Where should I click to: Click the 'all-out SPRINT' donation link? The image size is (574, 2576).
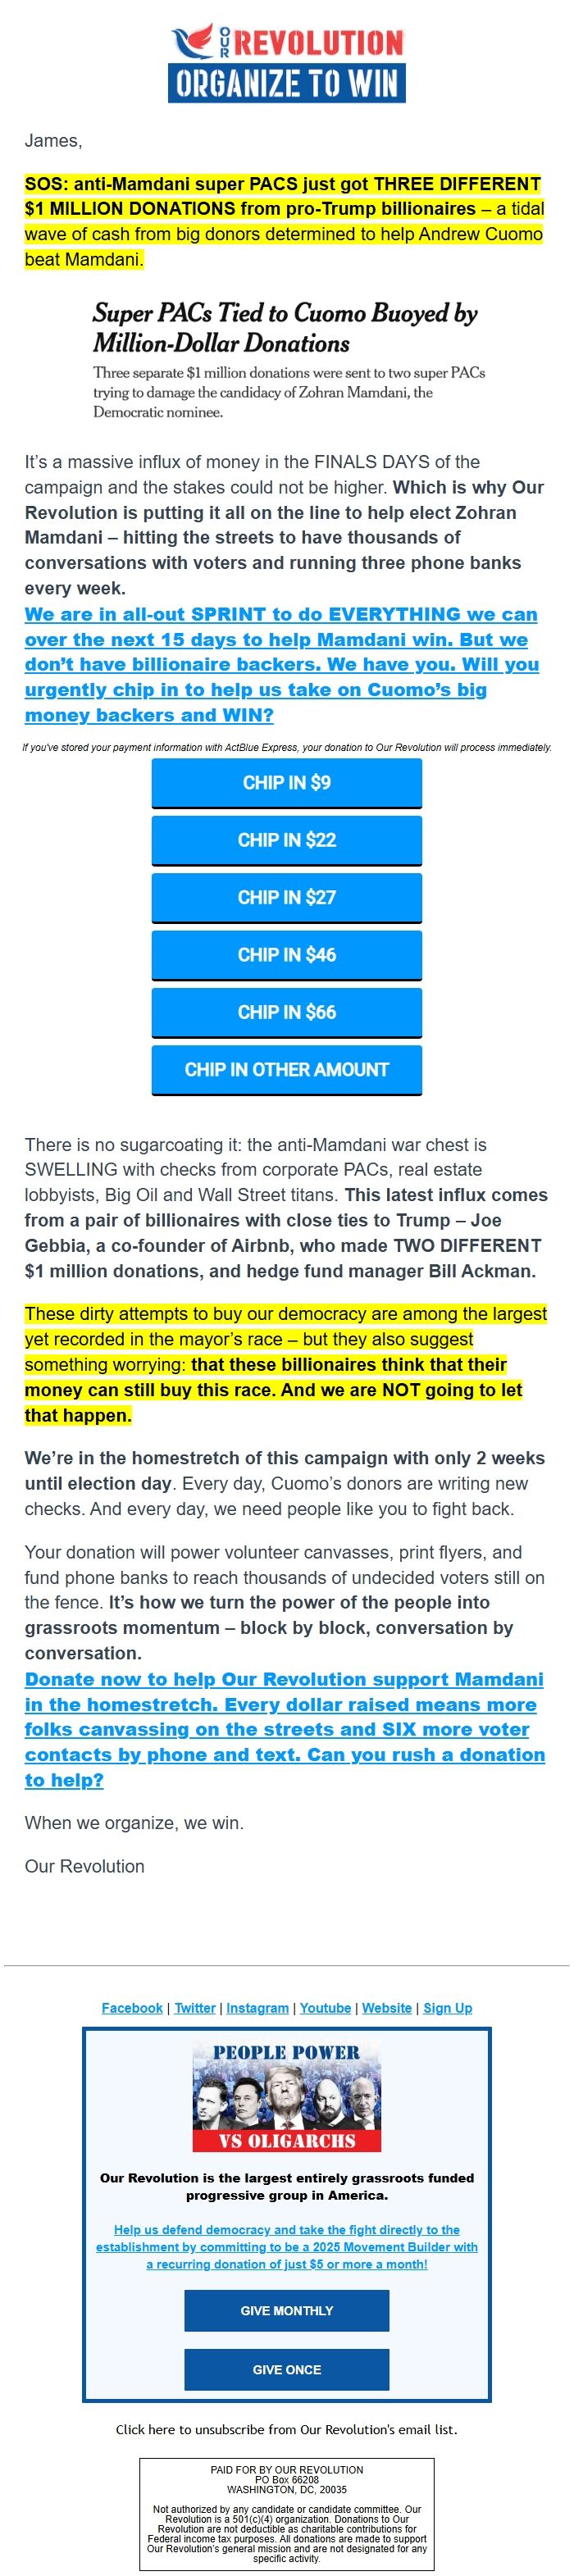click(x=281, y=664)
